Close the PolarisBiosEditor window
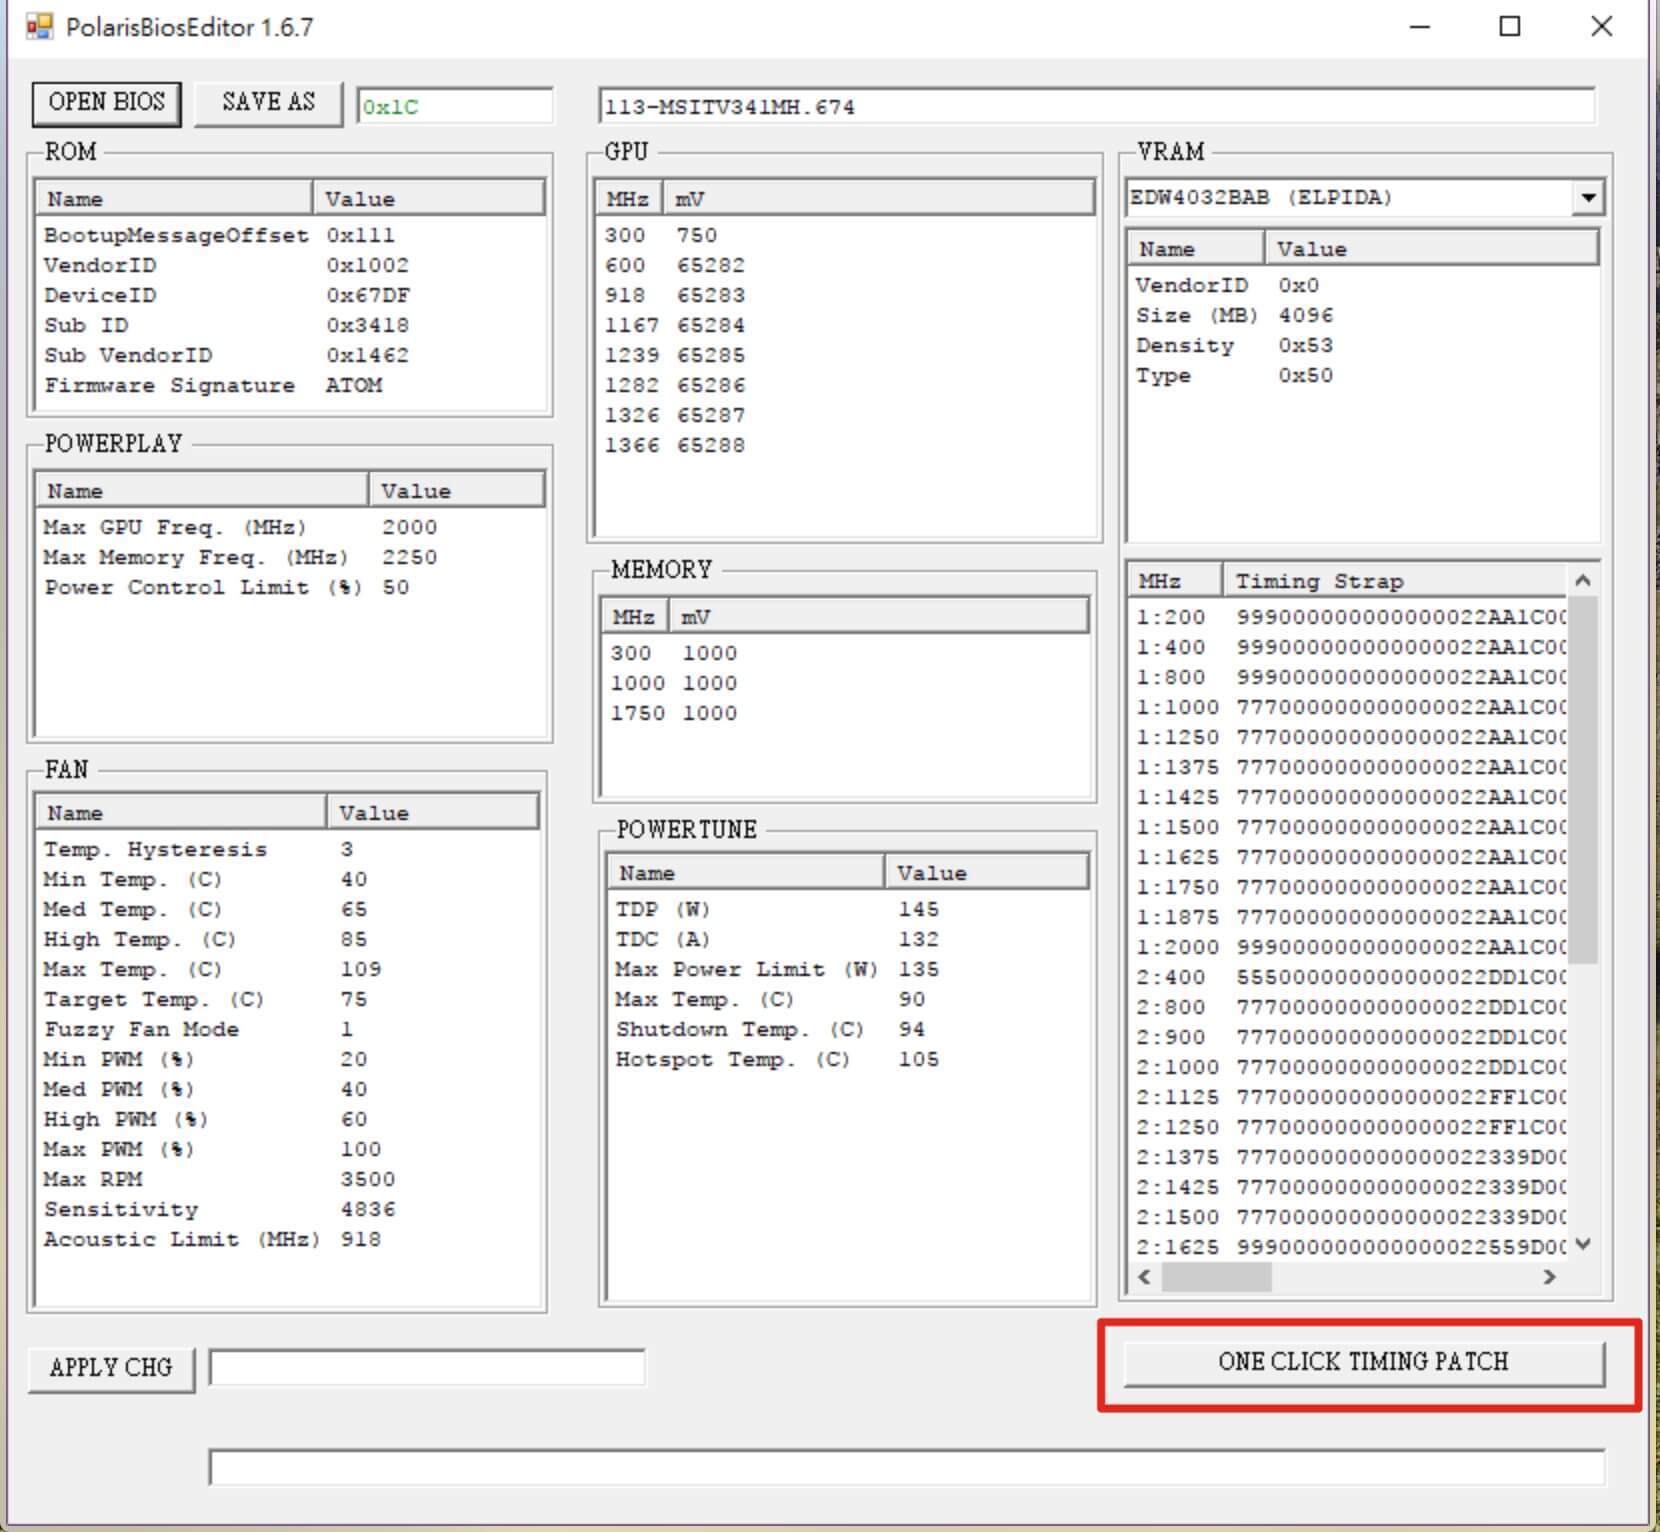 pyautogui.click(x=1602, y=27)
